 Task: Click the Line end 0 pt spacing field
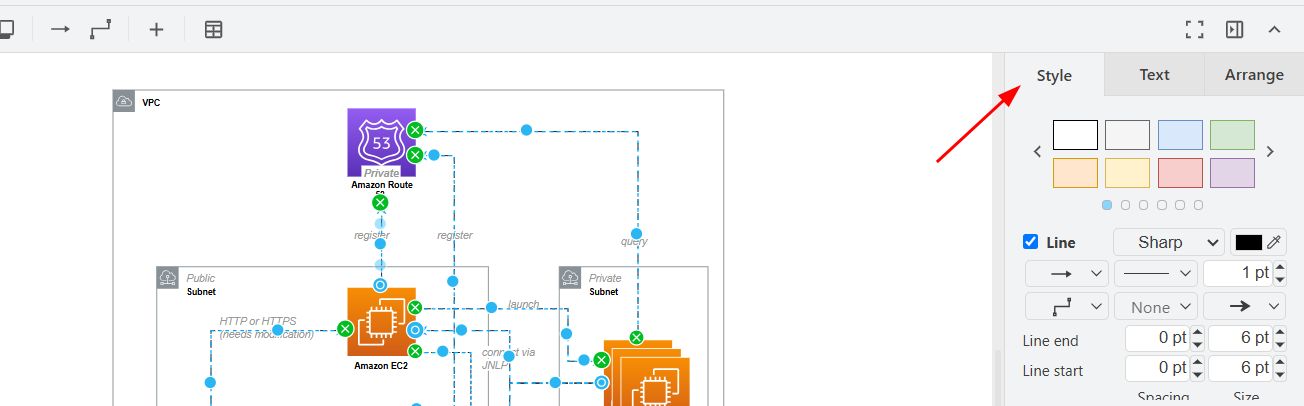1158,339
